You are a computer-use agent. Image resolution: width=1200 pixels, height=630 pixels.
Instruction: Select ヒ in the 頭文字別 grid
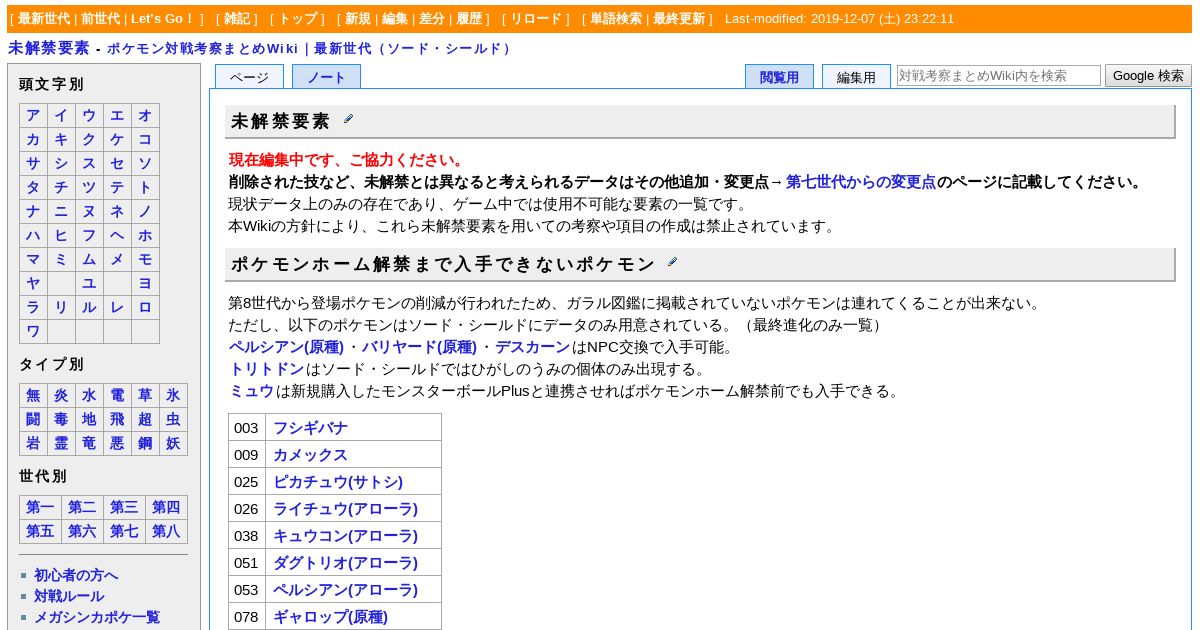pos(61,235)
